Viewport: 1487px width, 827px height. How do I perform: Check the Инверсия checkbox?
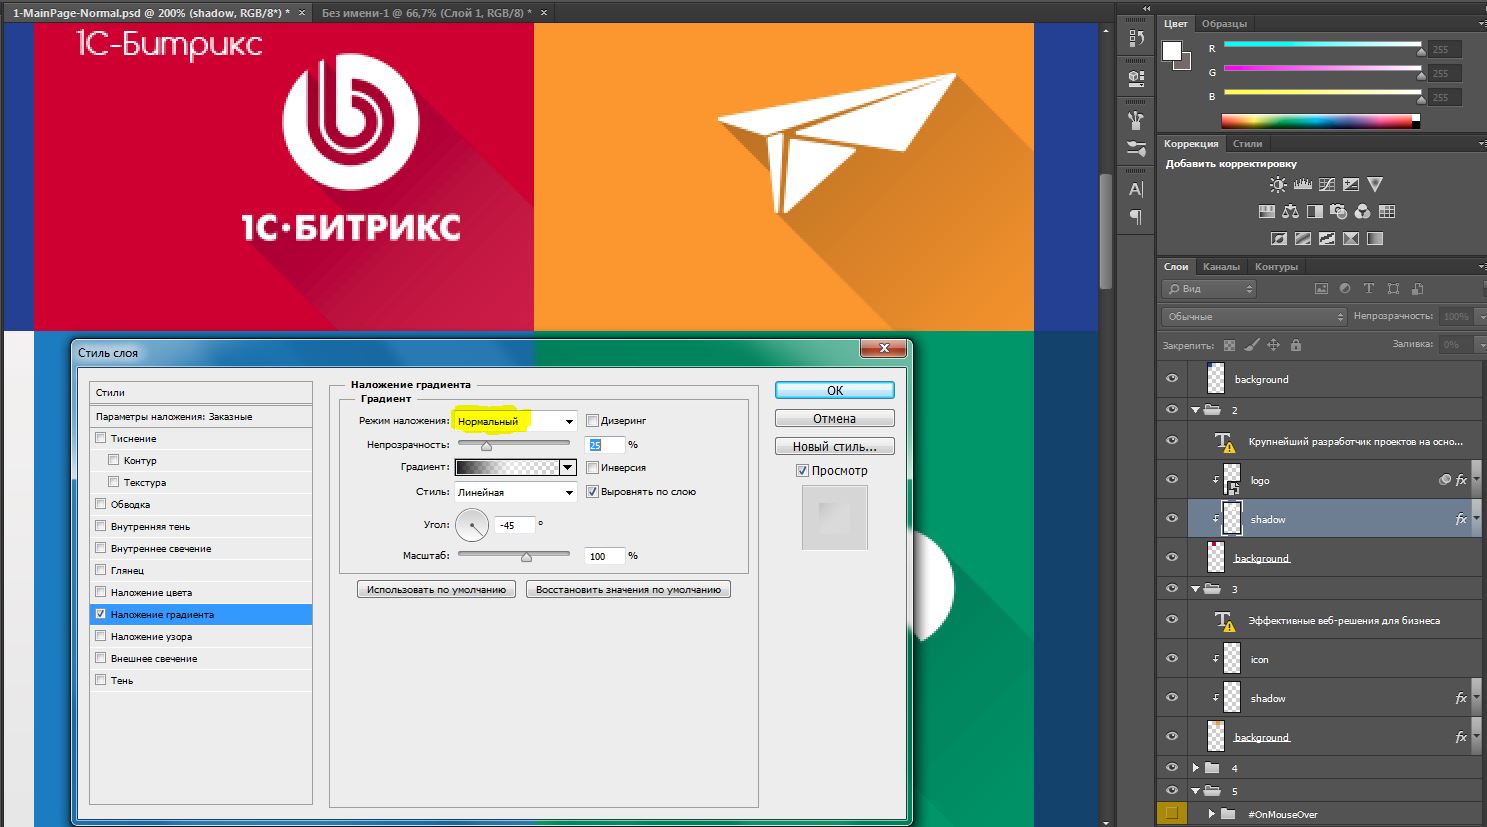point(592,468)
